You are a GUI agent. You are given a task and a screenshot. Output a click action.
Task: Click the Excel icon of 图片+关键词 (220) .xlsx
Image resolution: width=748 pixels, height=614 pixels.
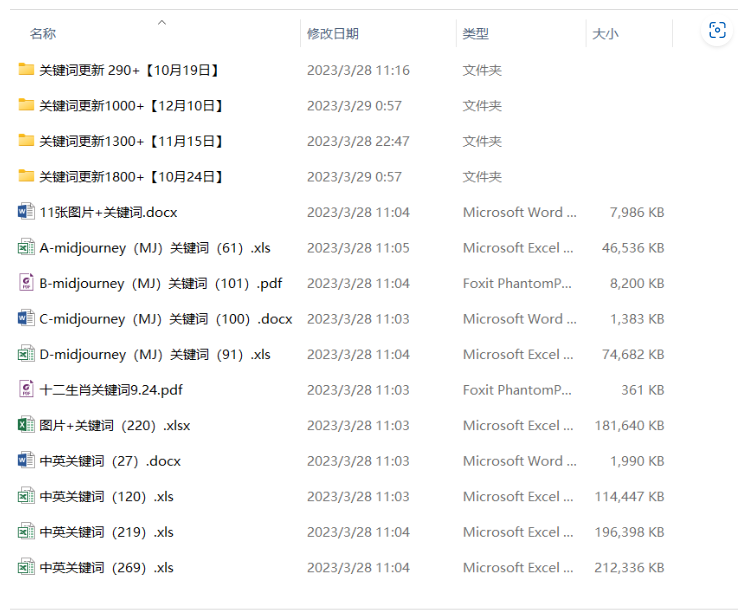tap(26, 425)
